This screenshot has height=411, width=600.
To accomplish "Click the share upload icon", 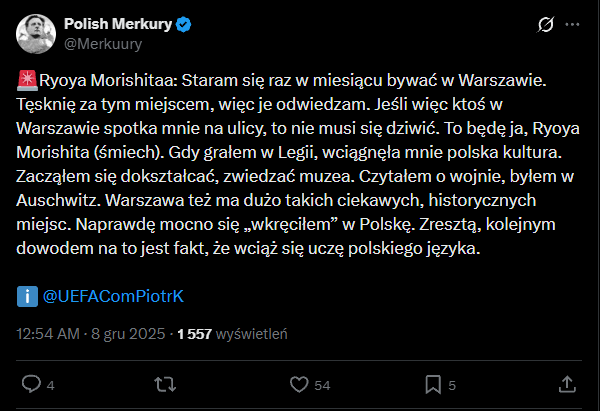I will tap(566, 384).
